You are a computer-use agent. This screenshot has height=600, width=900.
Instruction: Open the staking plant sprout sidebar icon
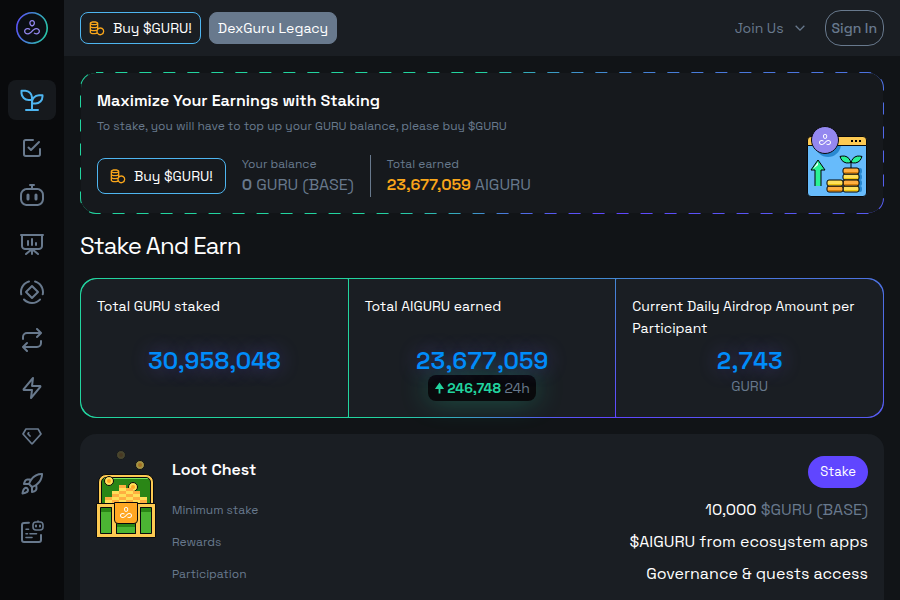pos(32,100)
